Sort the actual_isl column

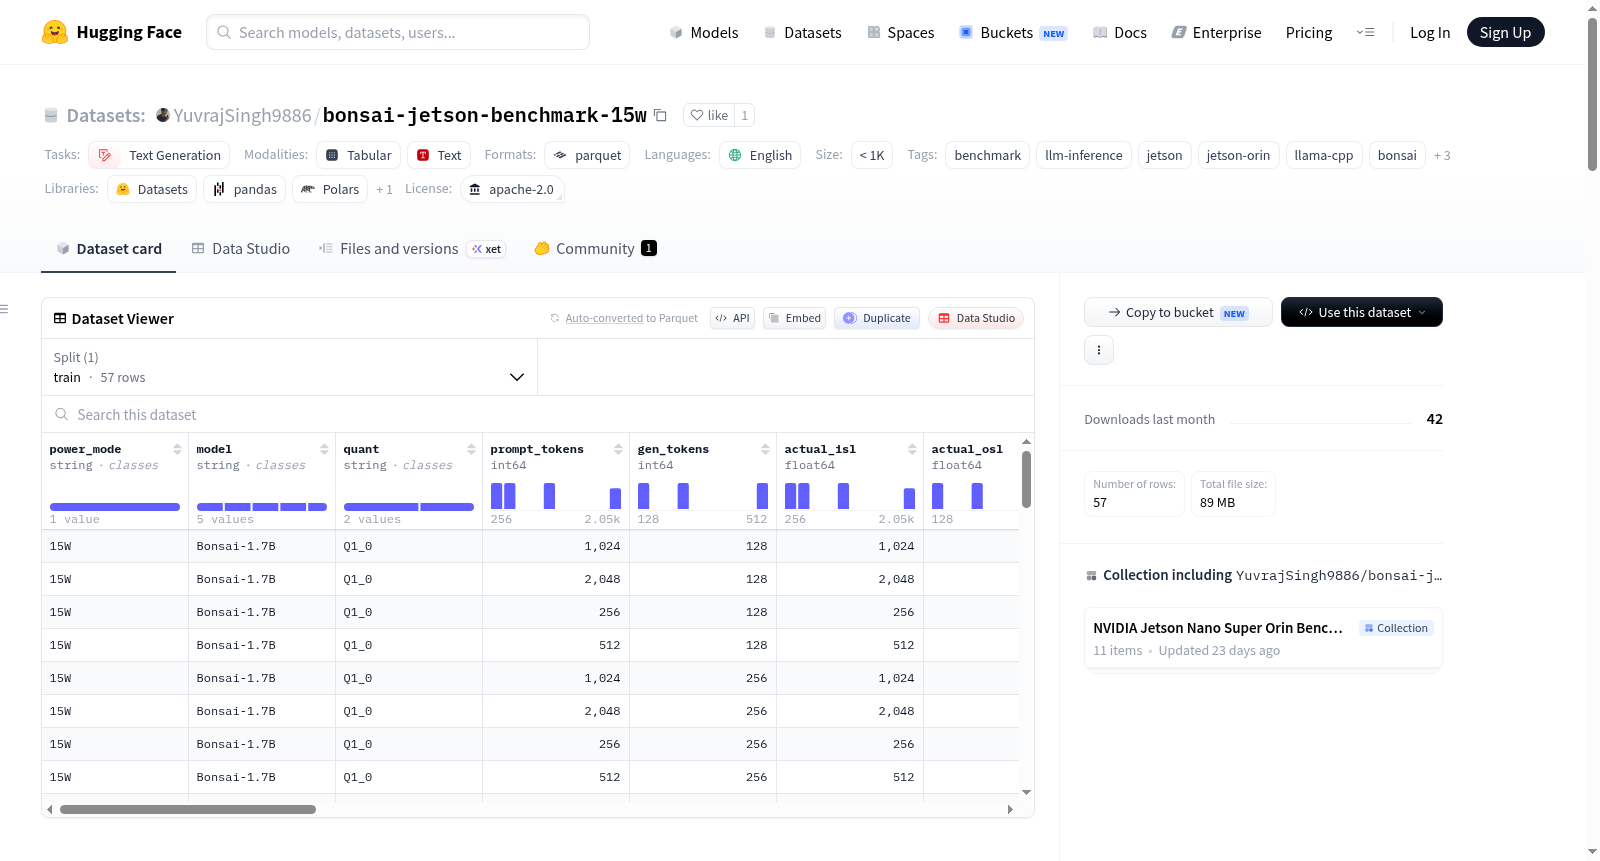point(912,449)
